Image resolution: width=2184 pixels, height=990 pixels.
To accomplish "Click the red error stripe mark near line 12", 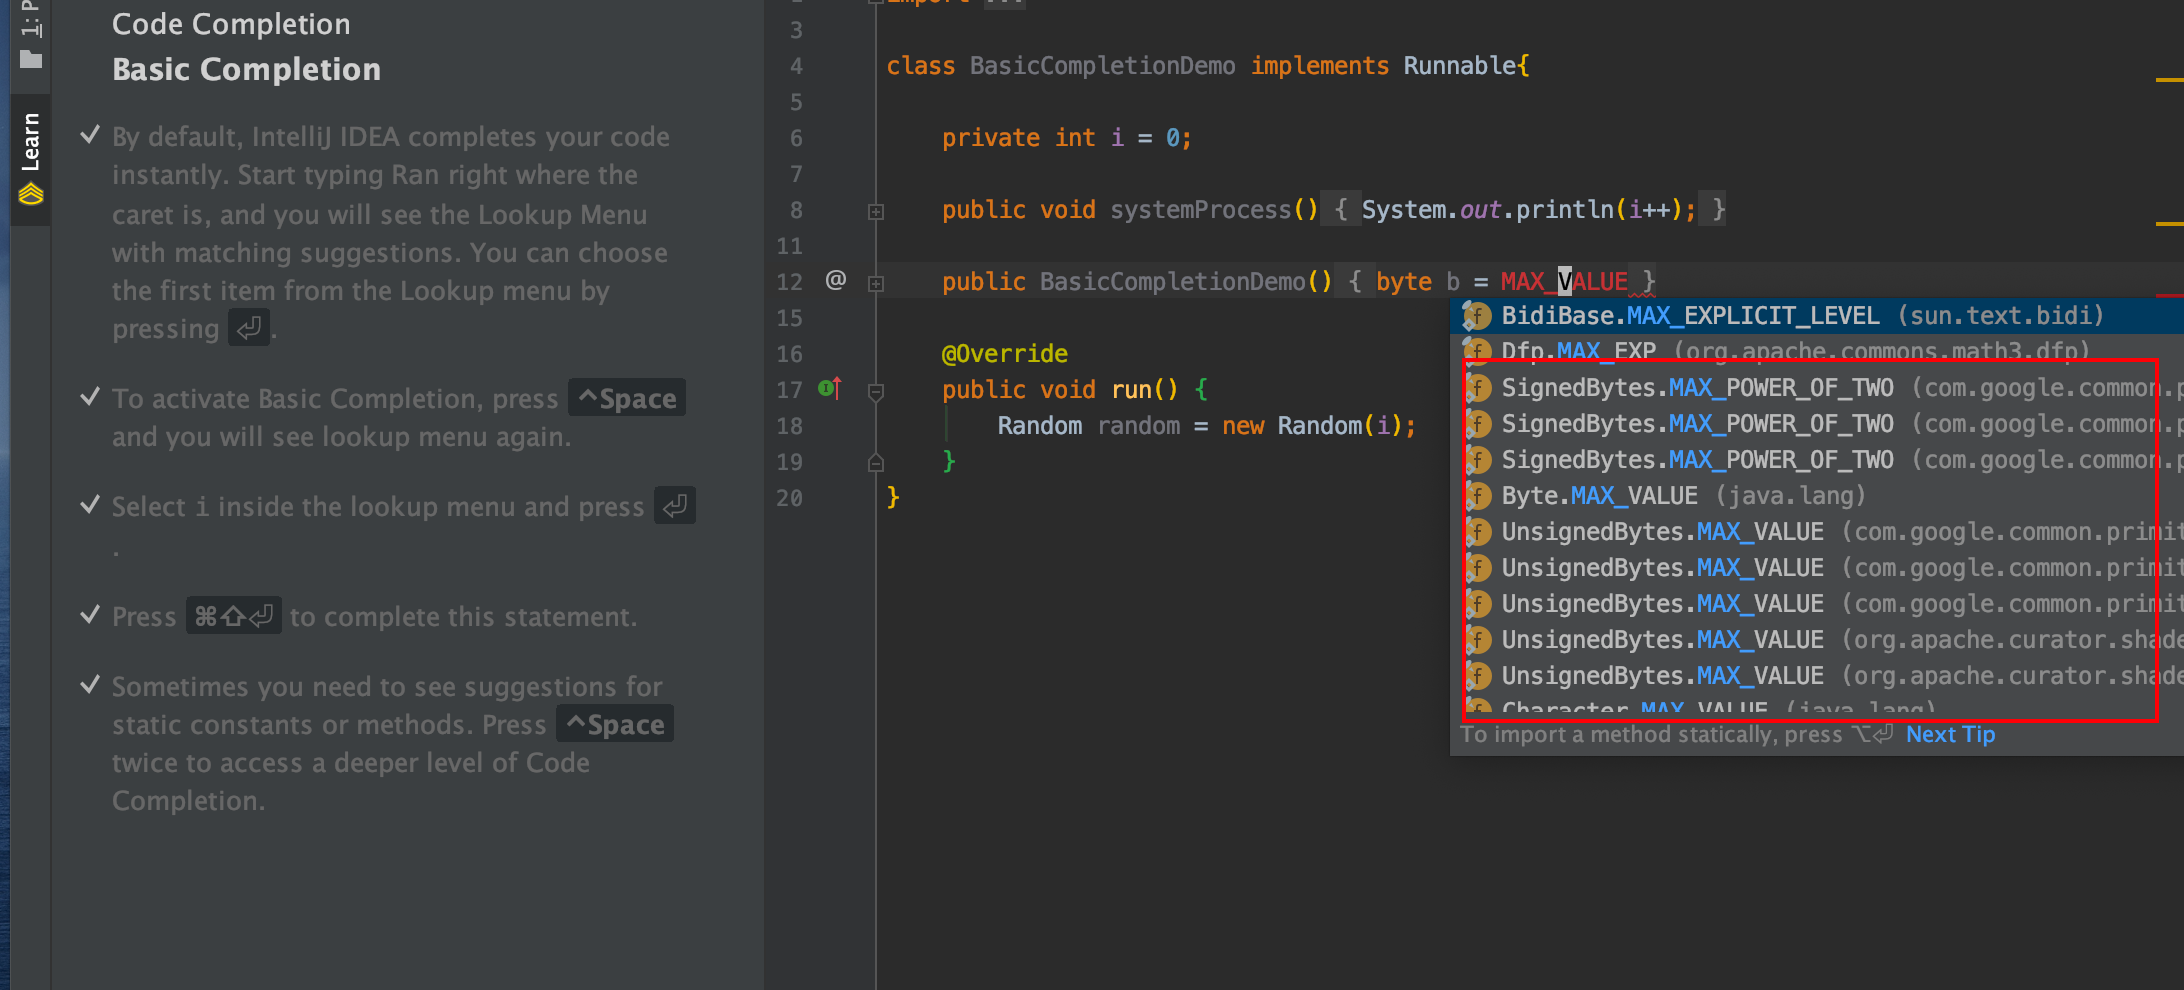I will (2170, 295).
